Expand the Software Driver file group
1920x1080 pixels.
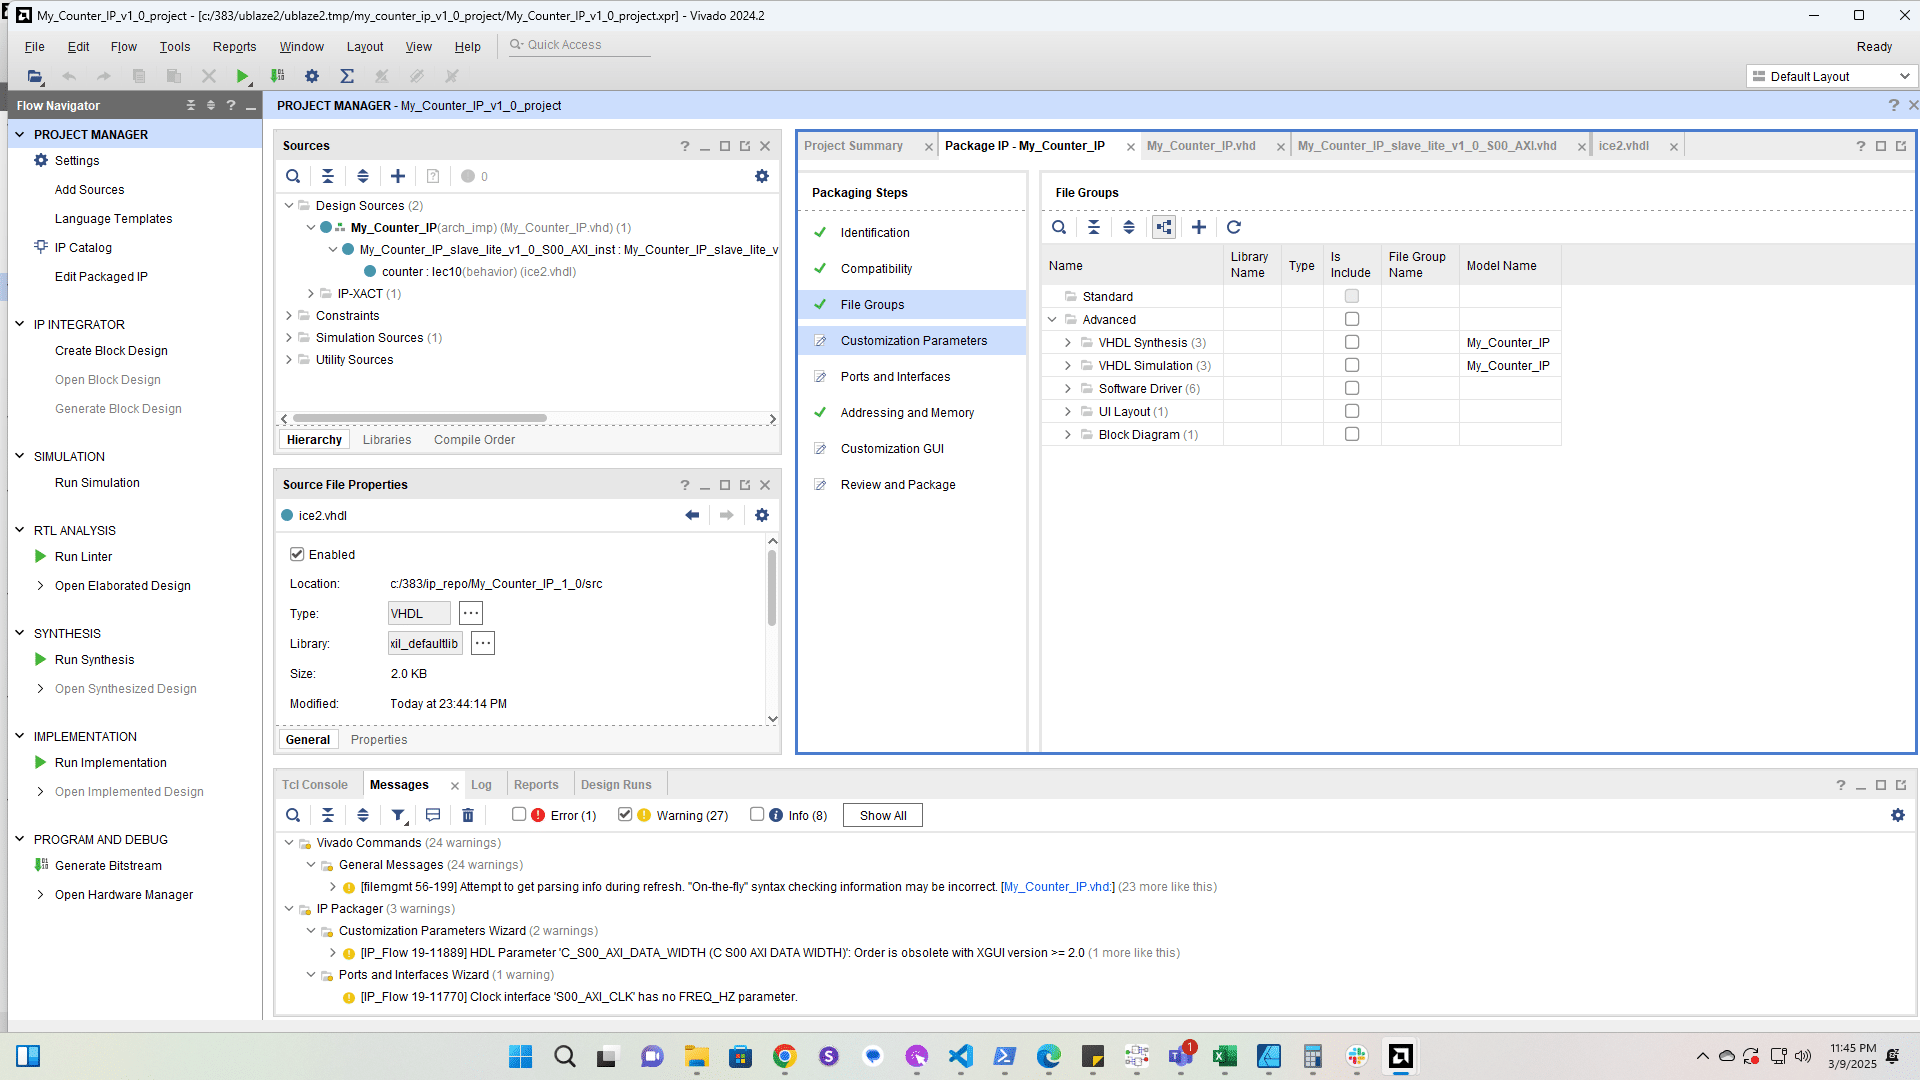1068,389
